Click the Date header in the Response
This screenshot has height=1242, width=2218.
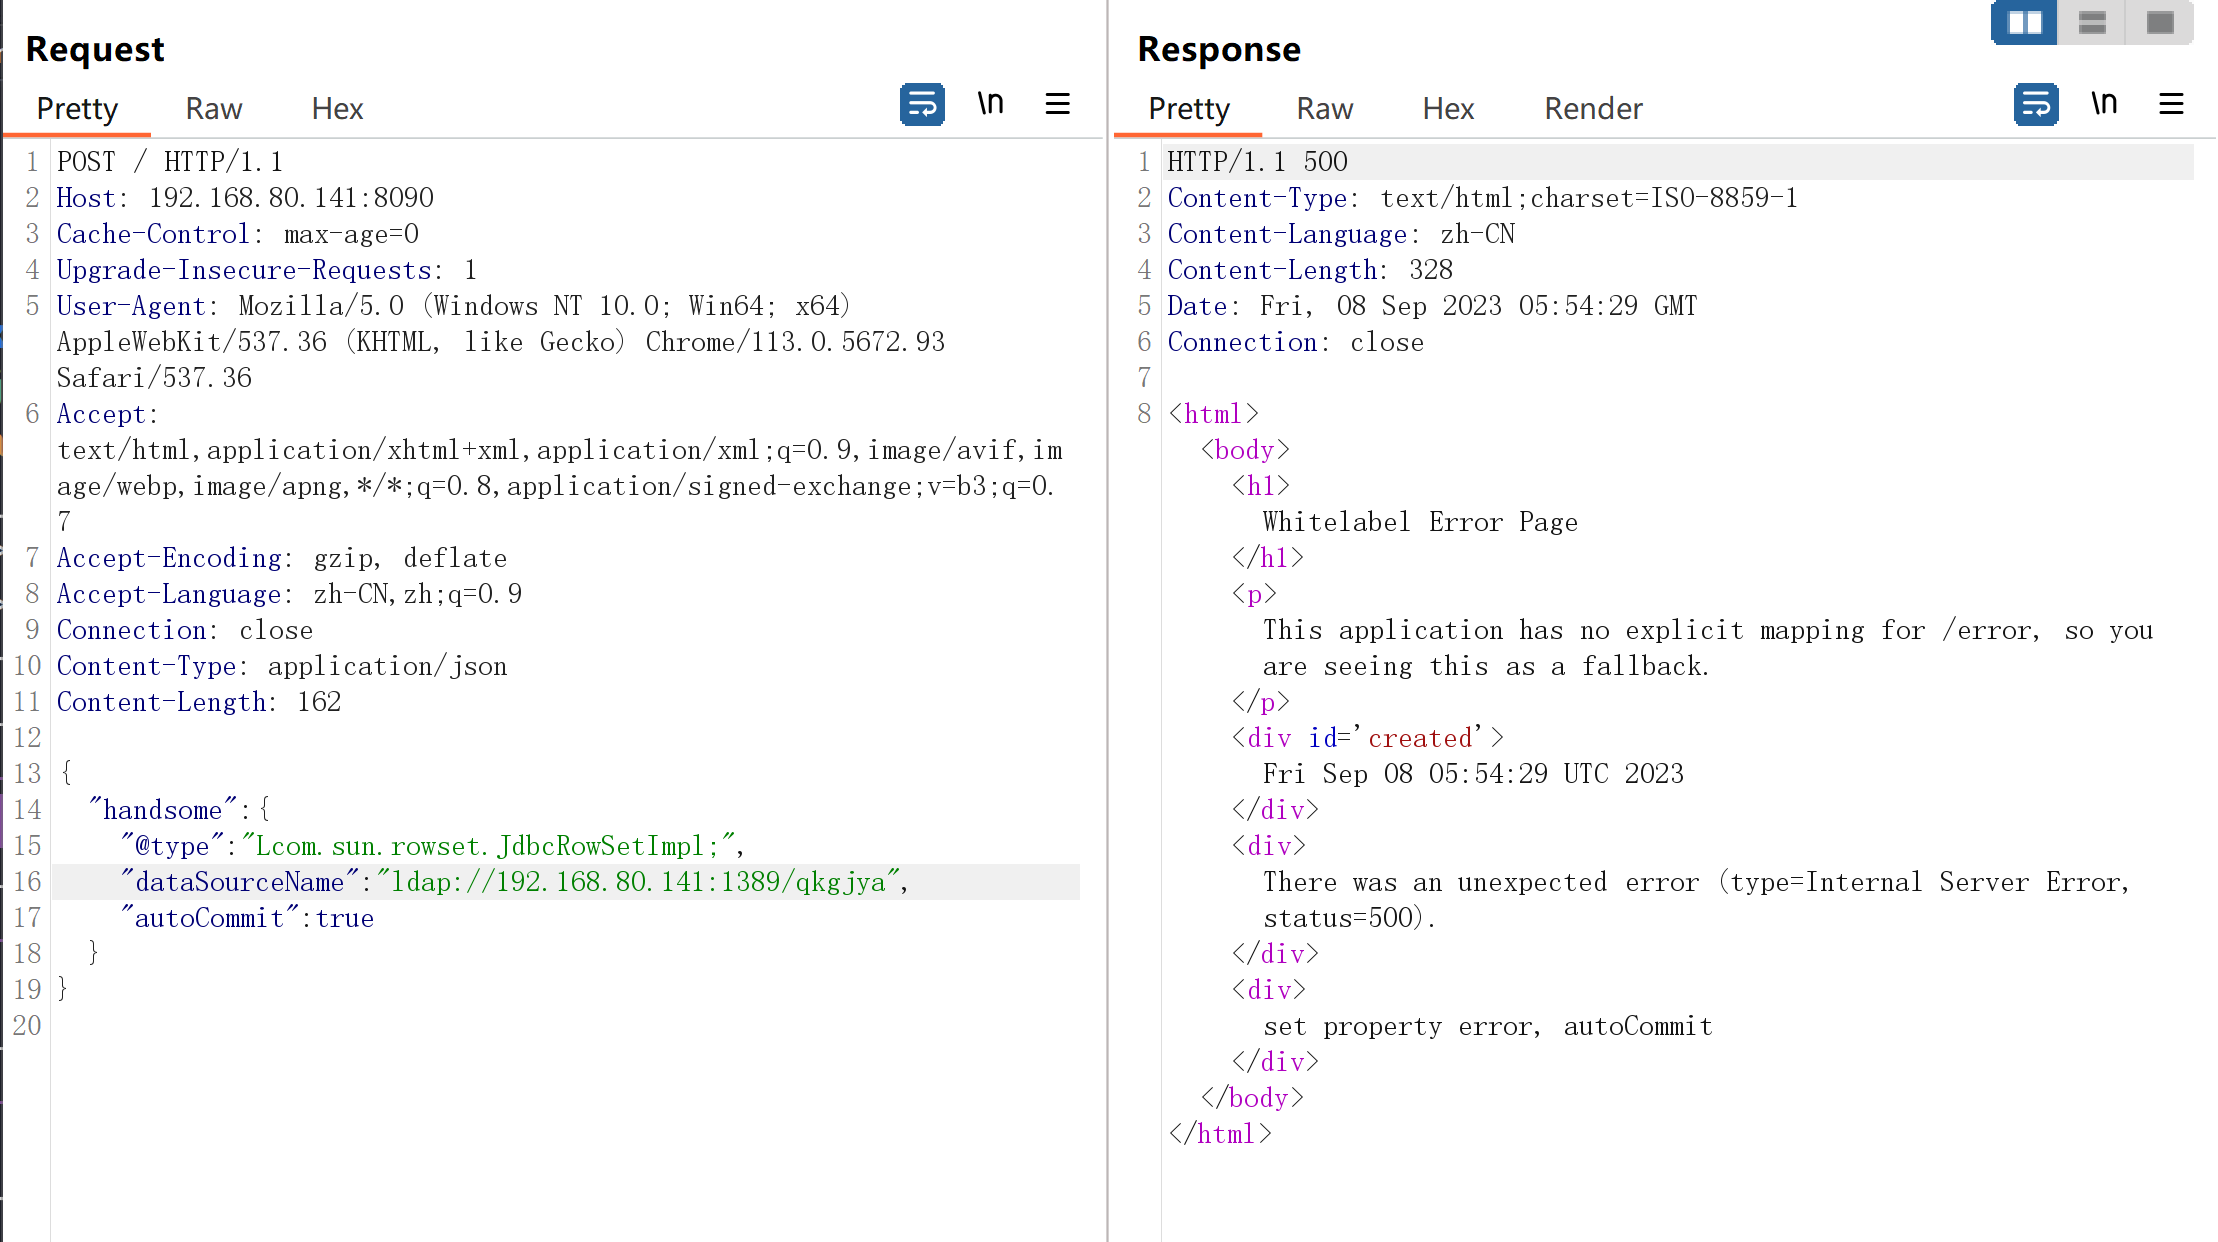click(1432, 306)
